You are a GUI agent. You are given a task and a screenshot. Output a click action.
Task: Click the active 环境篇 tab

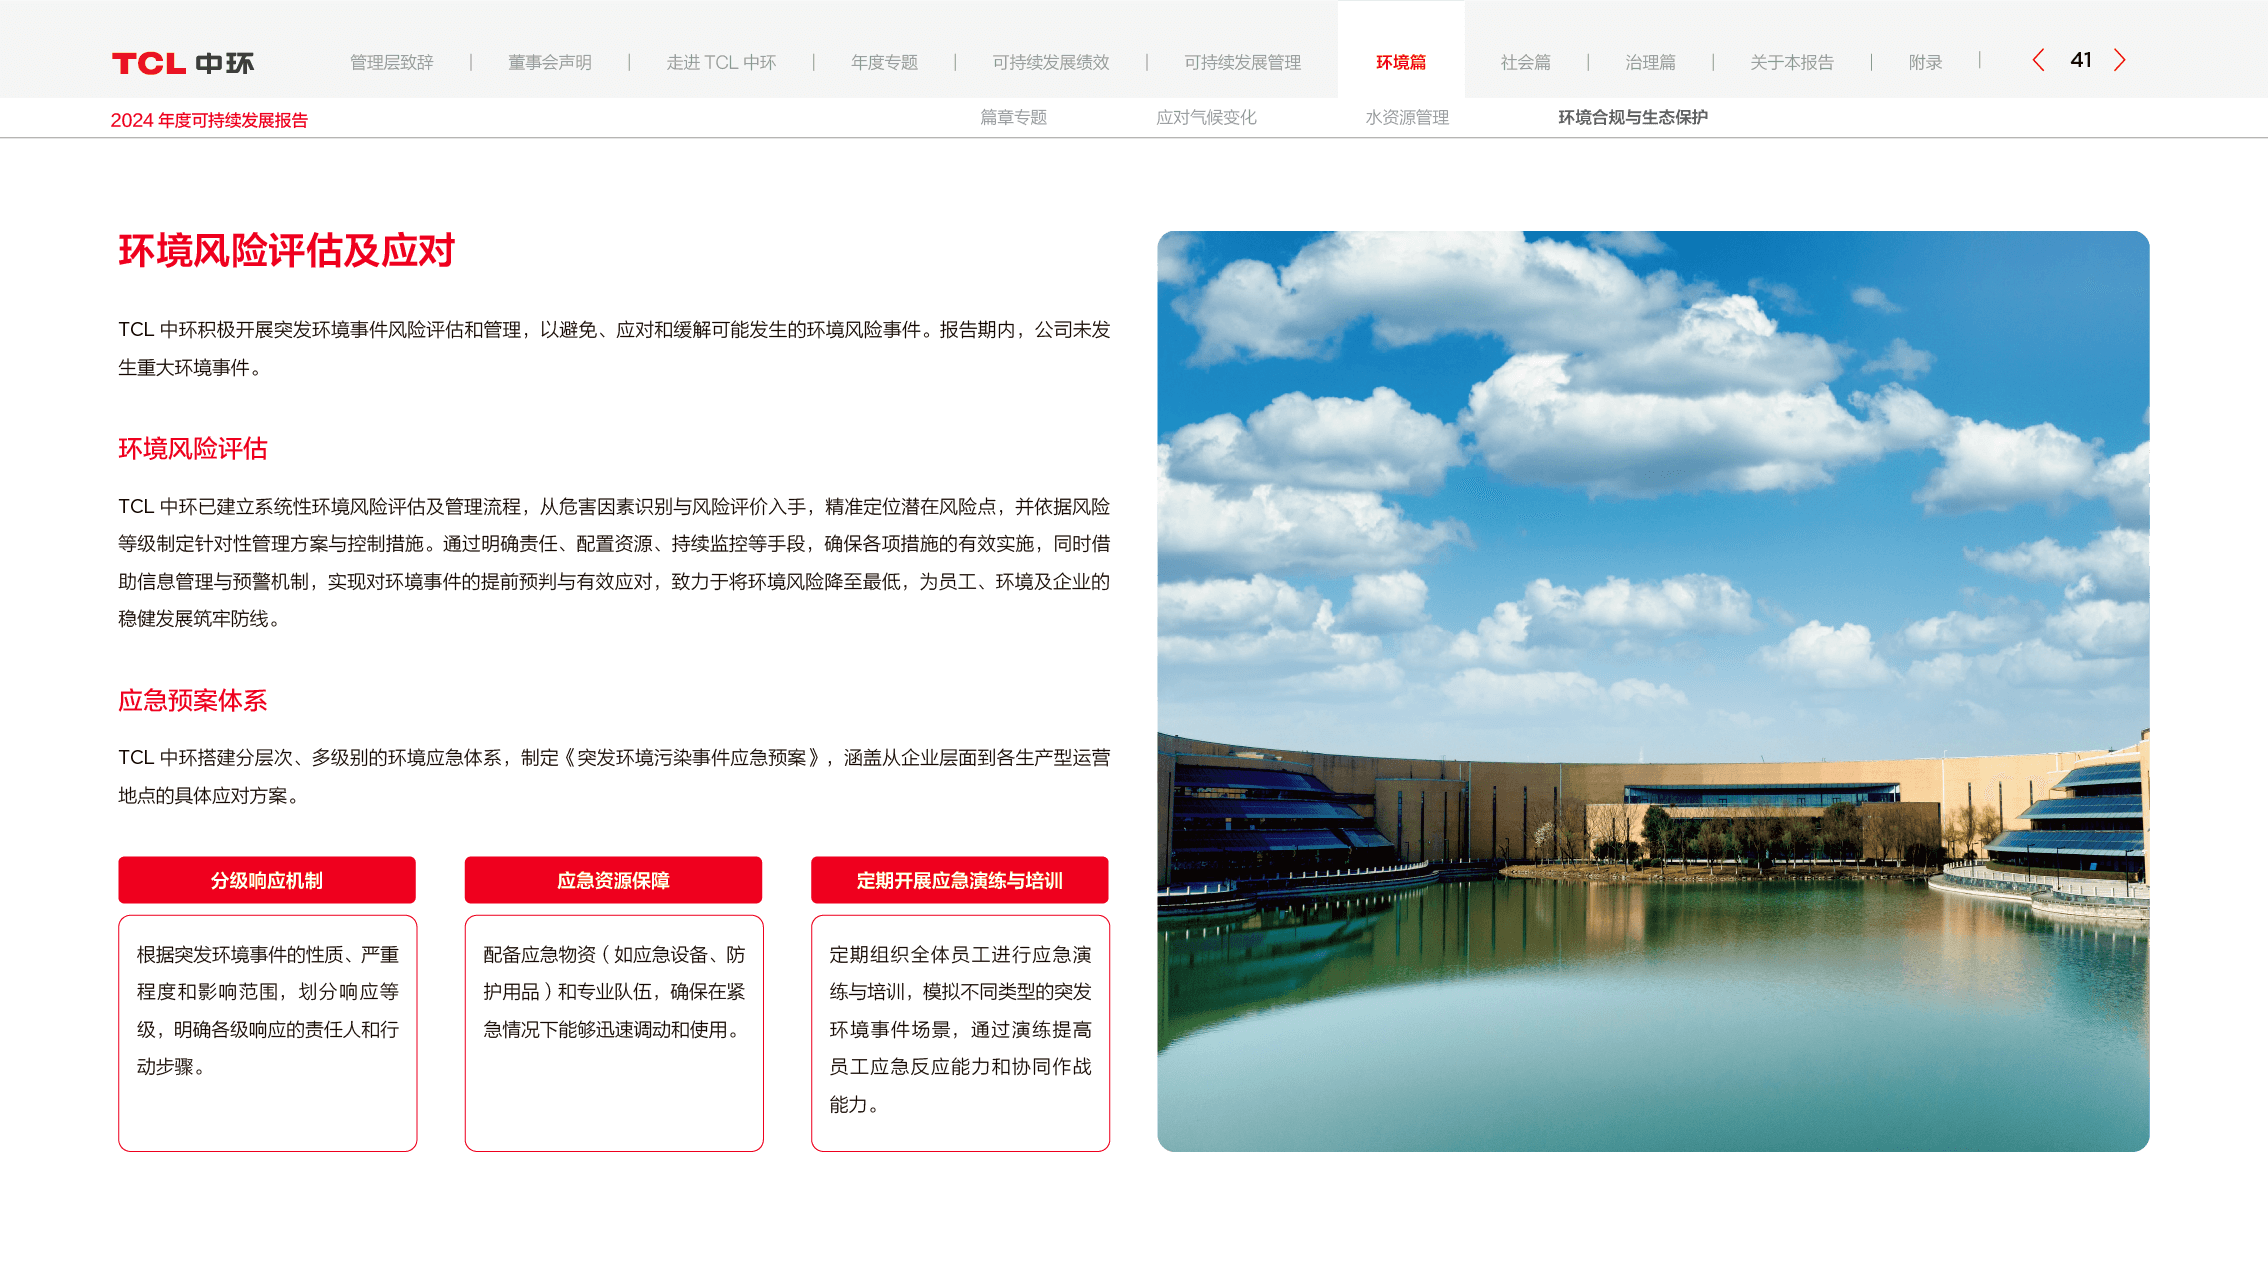pos(1400,62)
